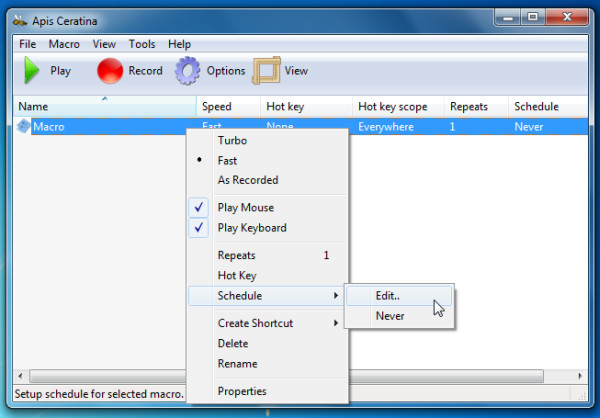The image size is (600, 418).
Task: Open the Help menu
Action: click(179, 44)
